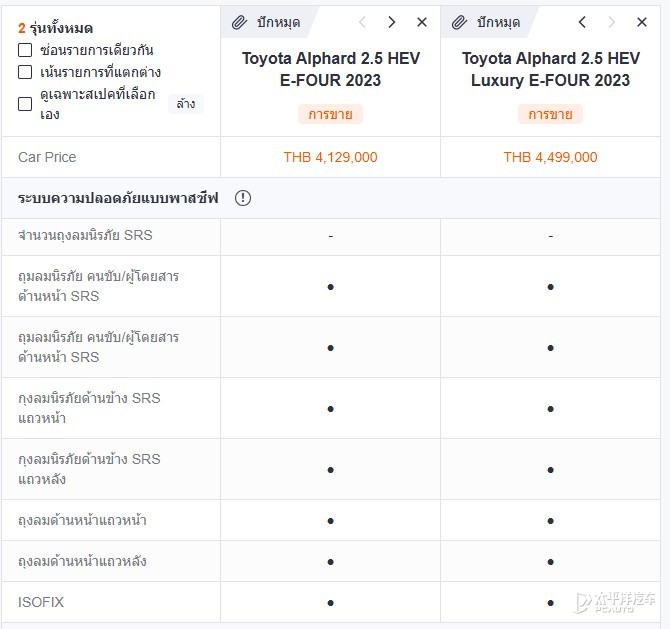Click ถุงลมด้านหน้าแถวหน้า row label
The height and width of the screenshot is (629, 670).
[x=82, y=520]
